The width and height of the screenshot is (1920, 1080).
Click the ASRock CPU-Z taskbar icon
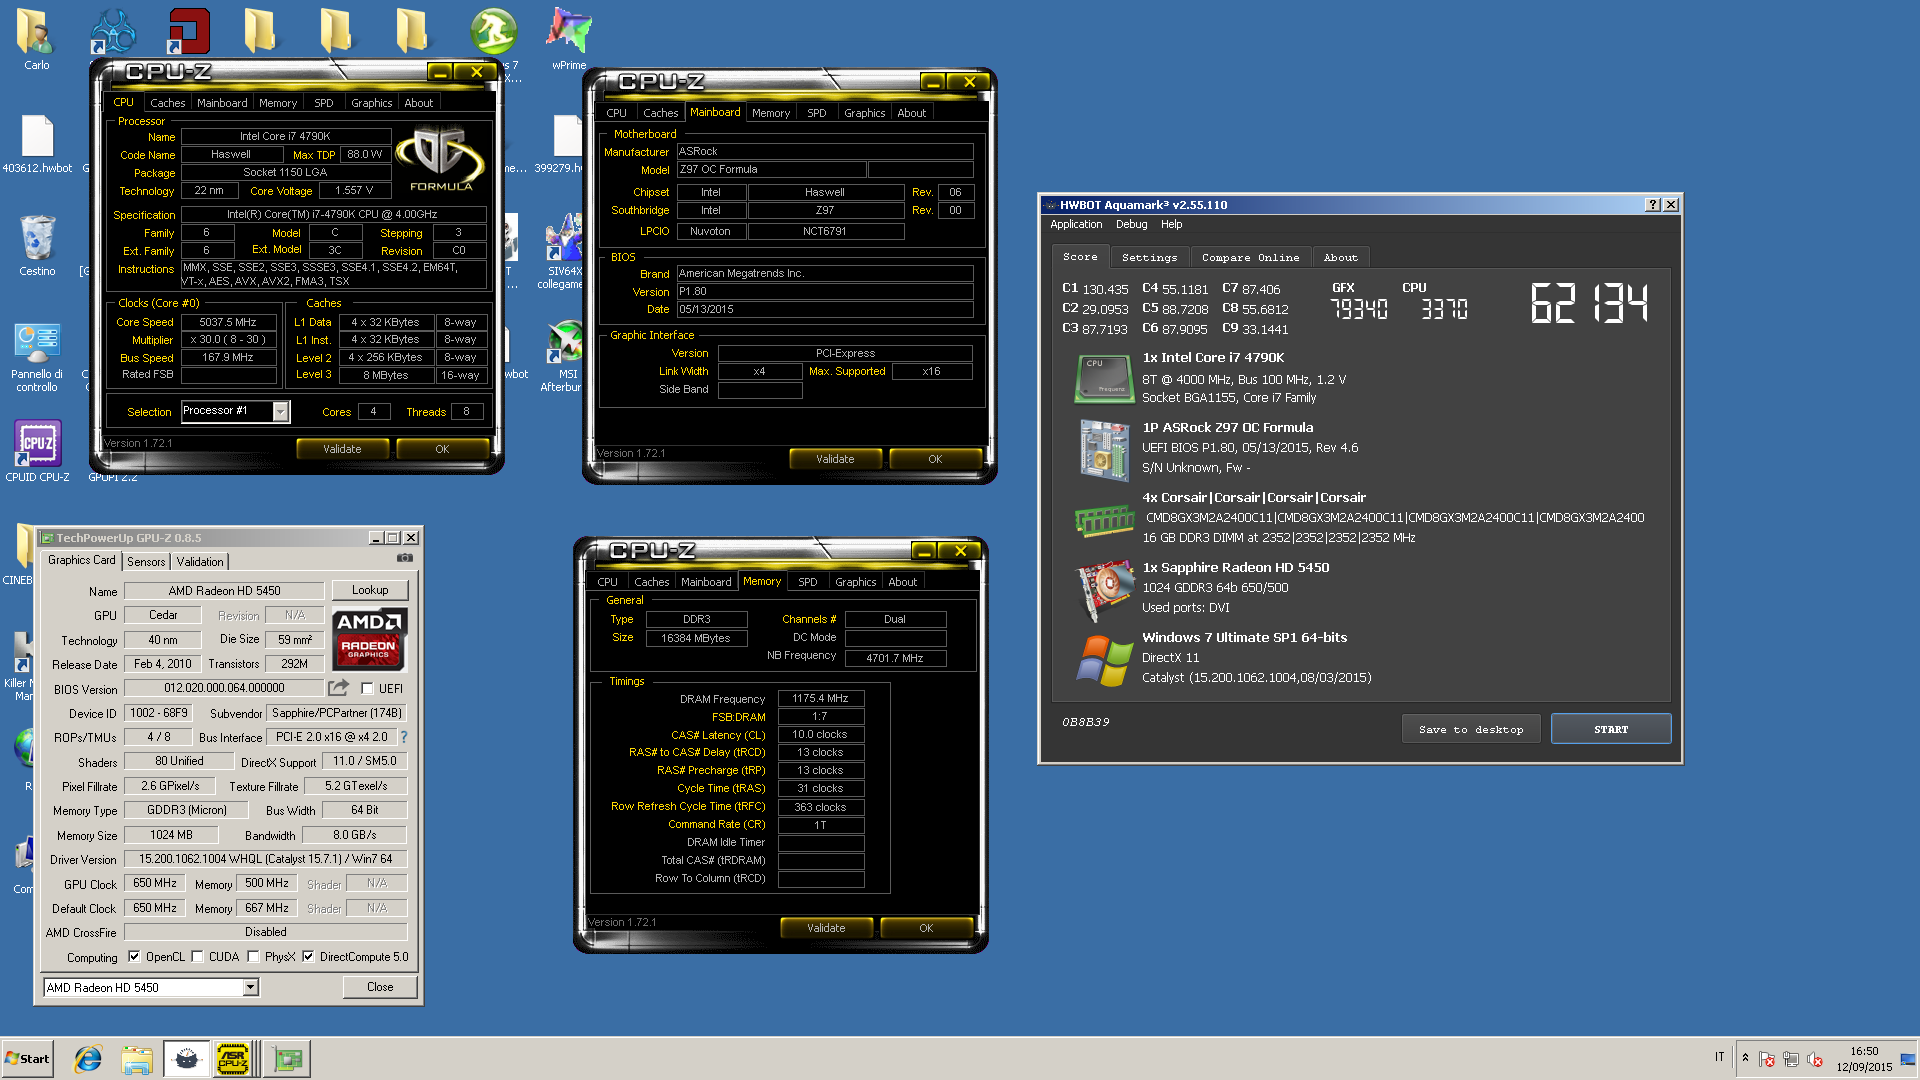pos(233,1059)
